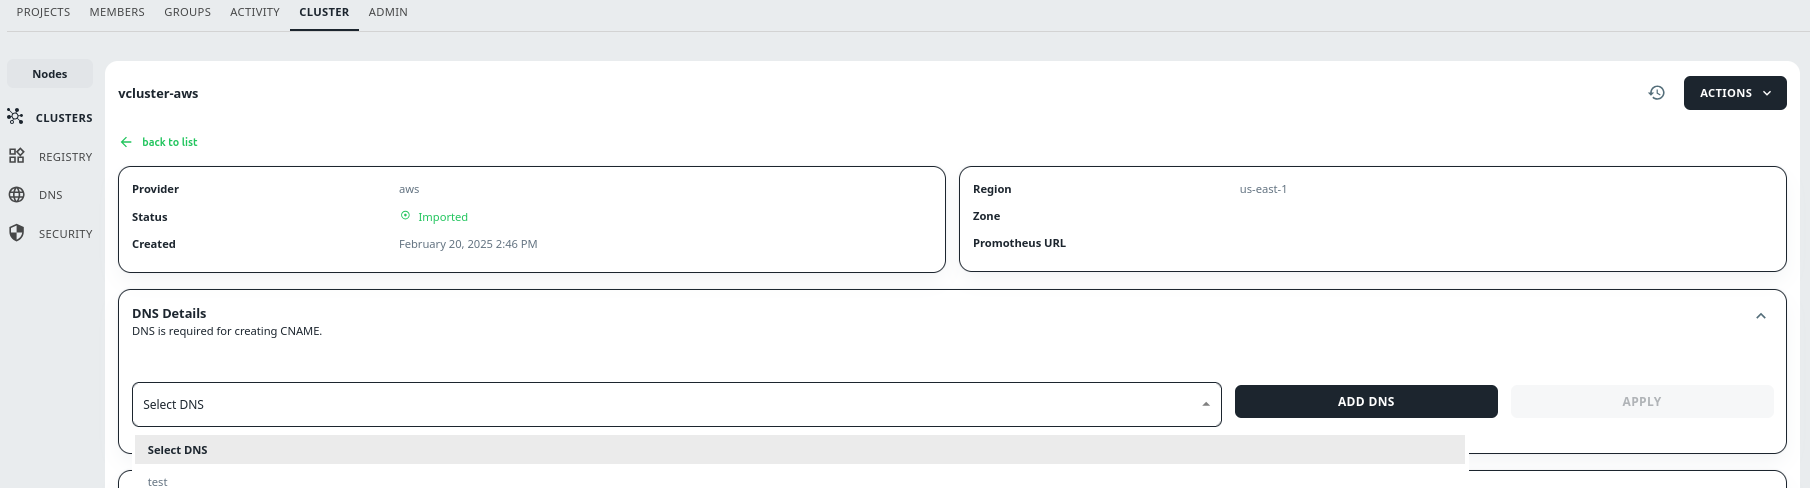
Task: Switch to the MEMBERS tab
Action: 117,12
